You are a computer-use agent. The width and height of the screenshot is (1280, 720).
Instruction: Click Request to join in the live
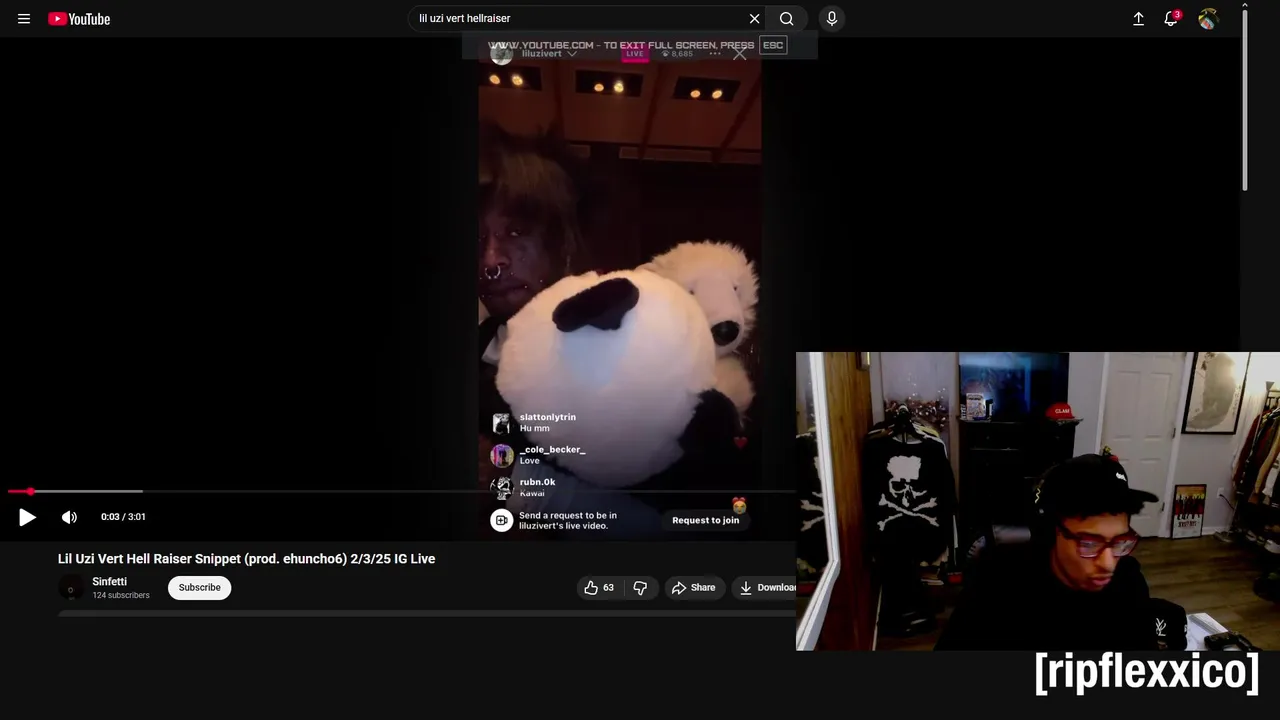(705, 520)
